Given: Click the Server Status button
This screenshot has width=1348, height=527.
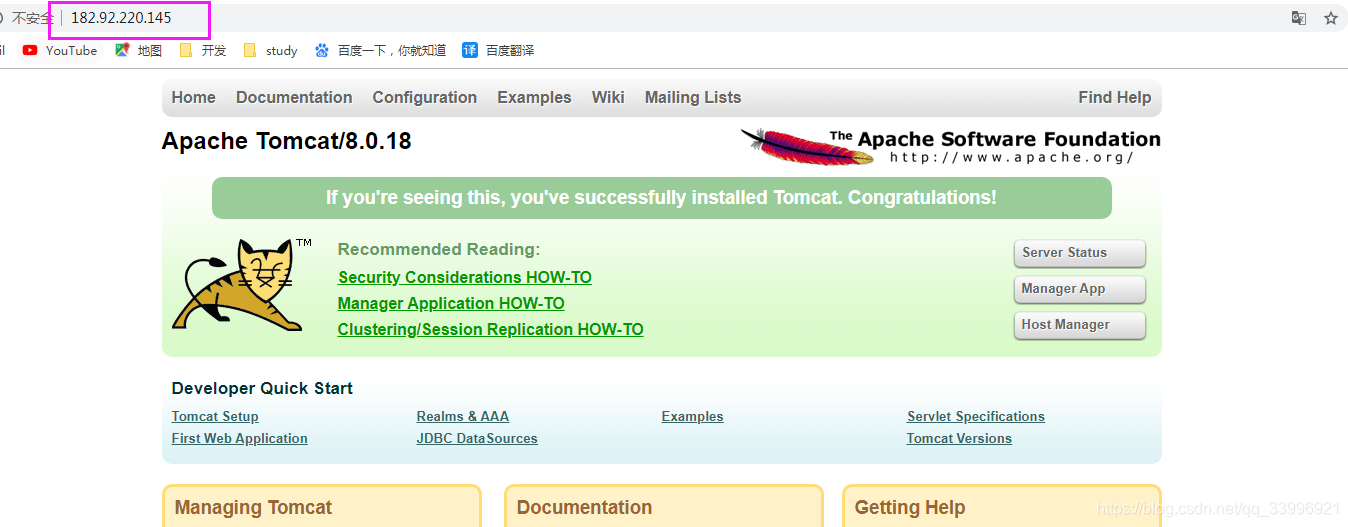Looking at the screenshot, I should [1080, 253].
